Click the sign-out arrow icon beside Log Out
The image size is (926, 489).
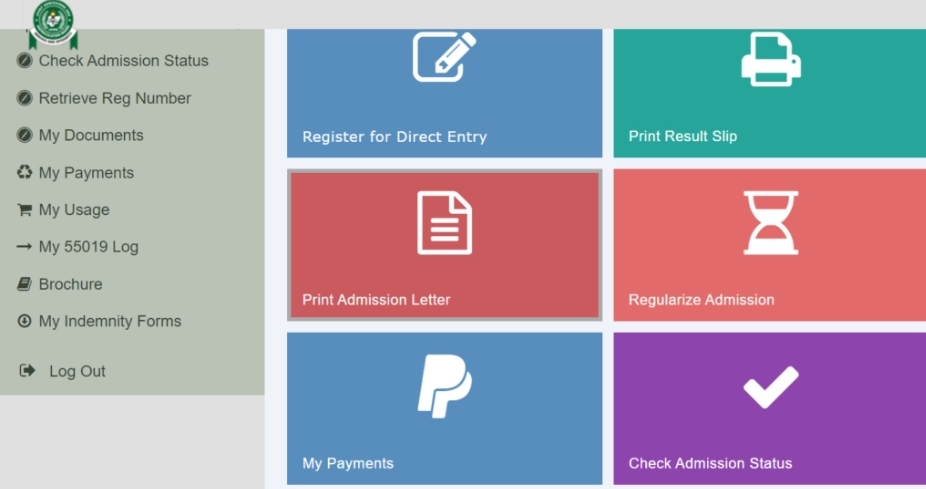pos(27,370)
